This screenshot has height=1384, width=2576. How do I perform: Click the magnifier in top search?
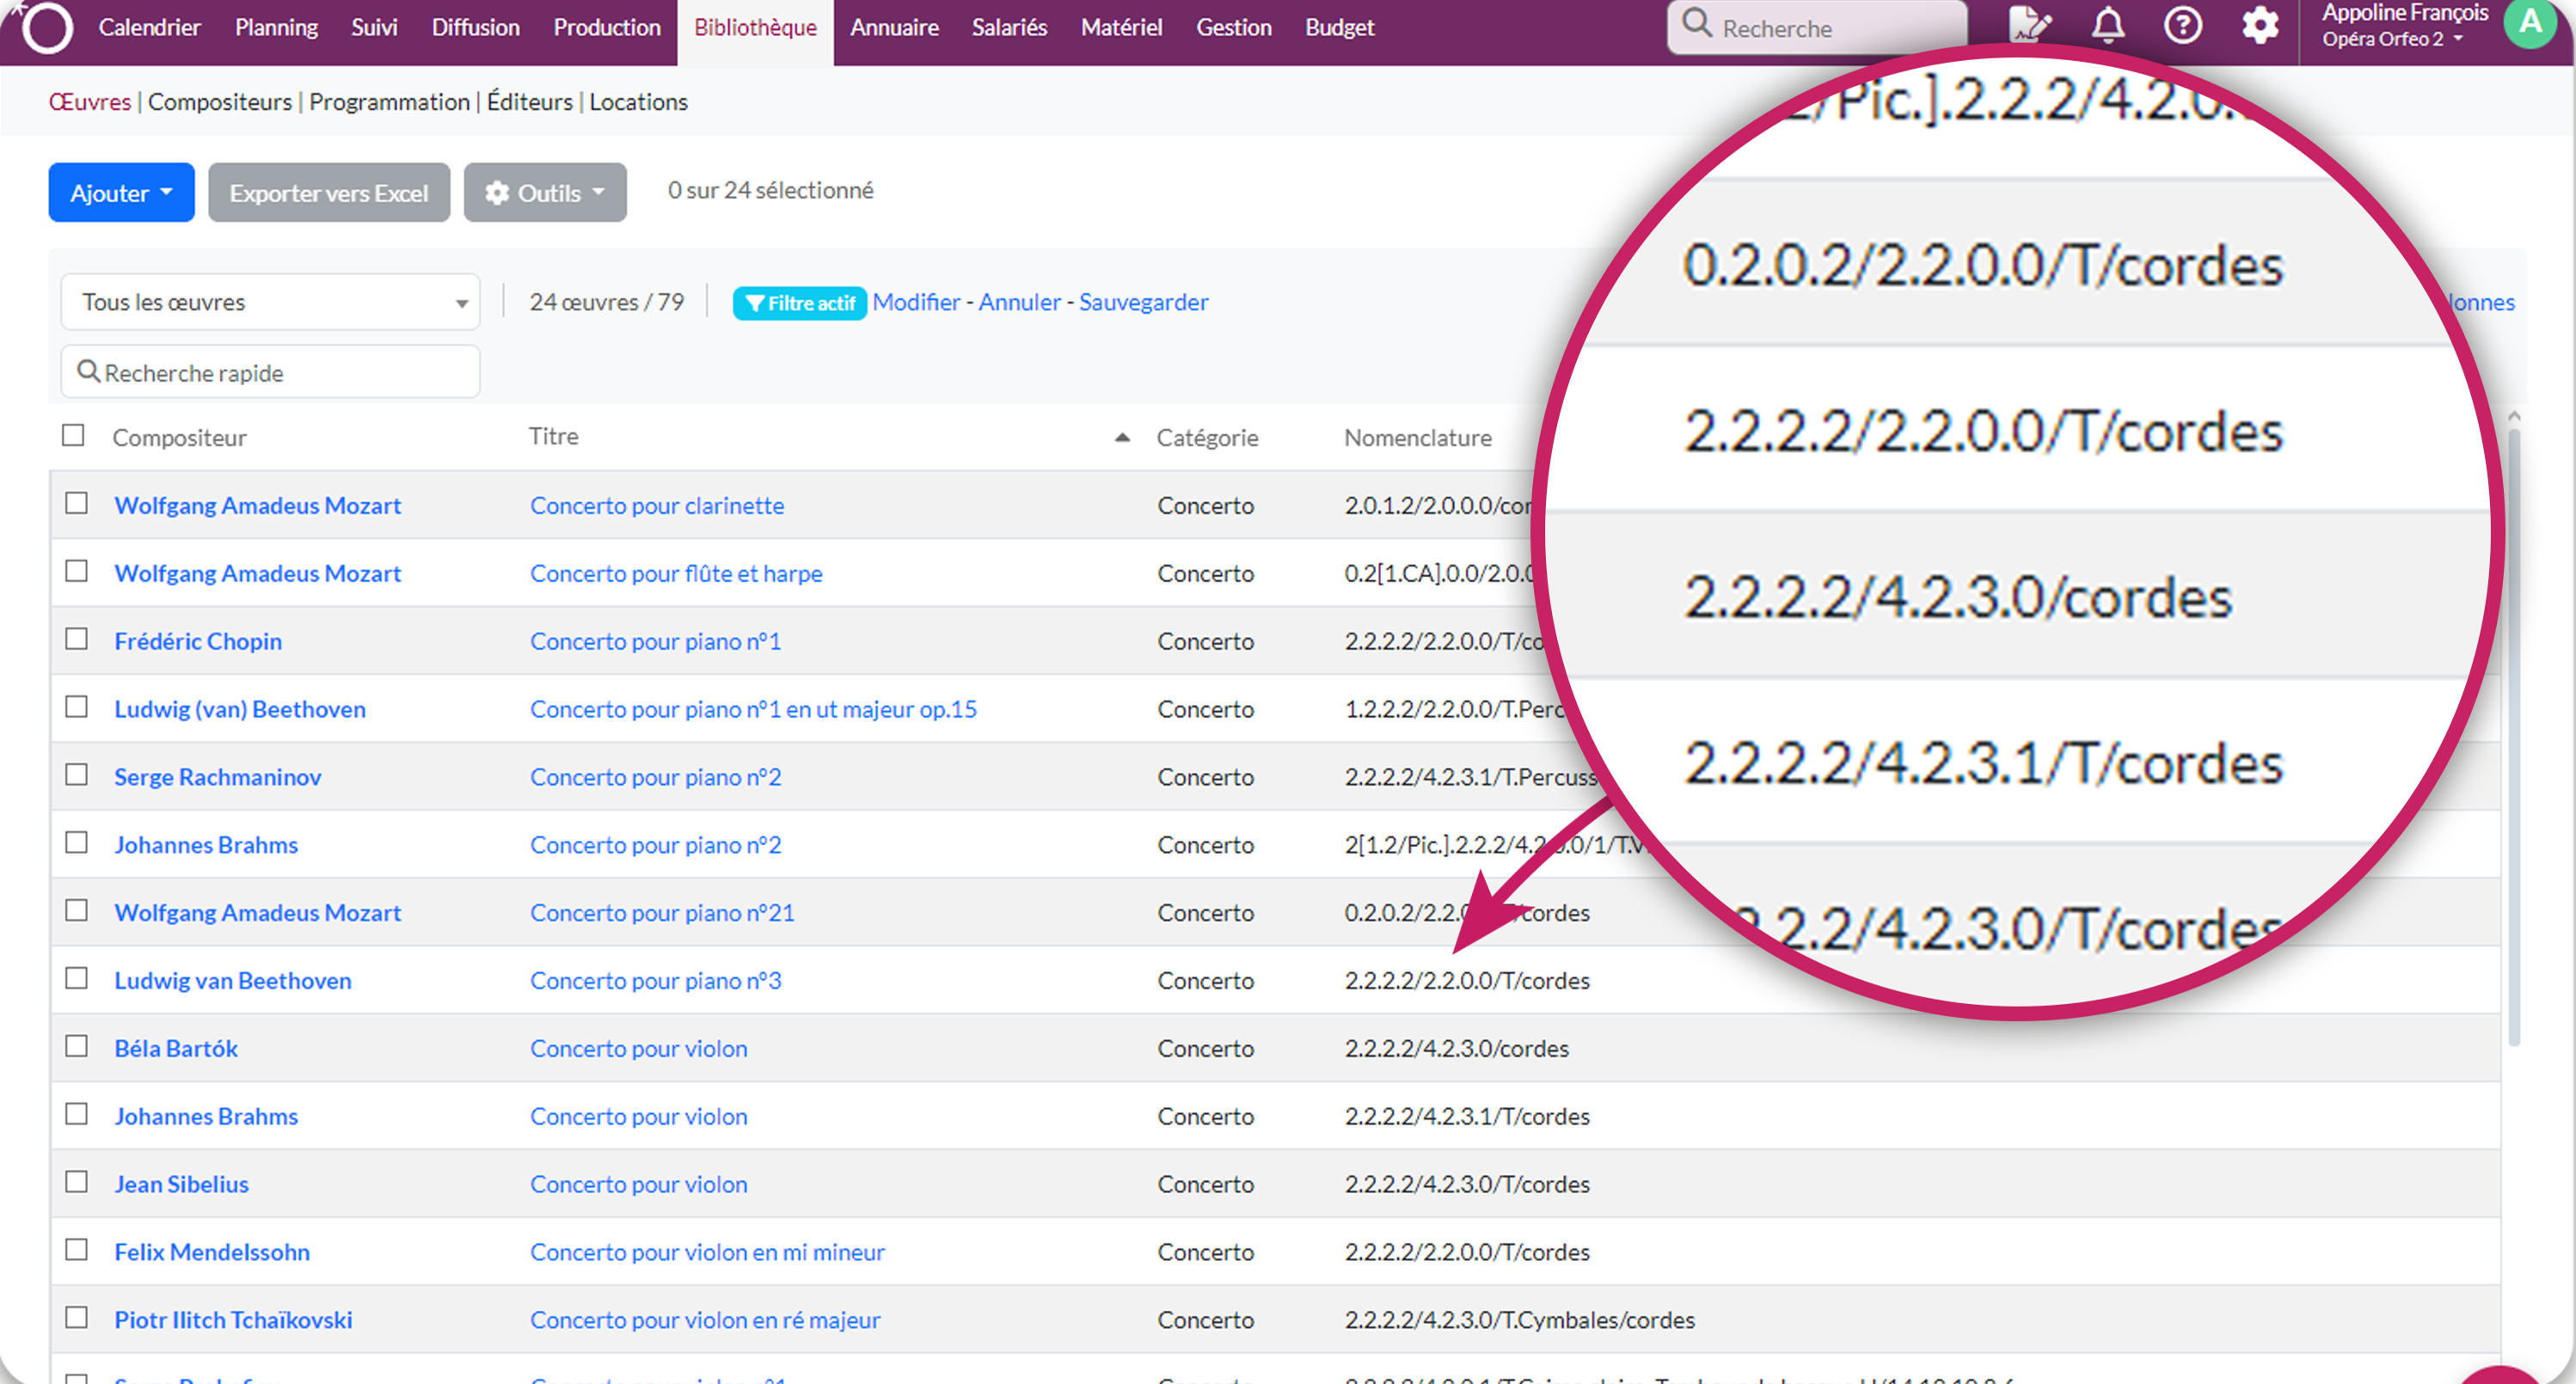pos(1696,24)
